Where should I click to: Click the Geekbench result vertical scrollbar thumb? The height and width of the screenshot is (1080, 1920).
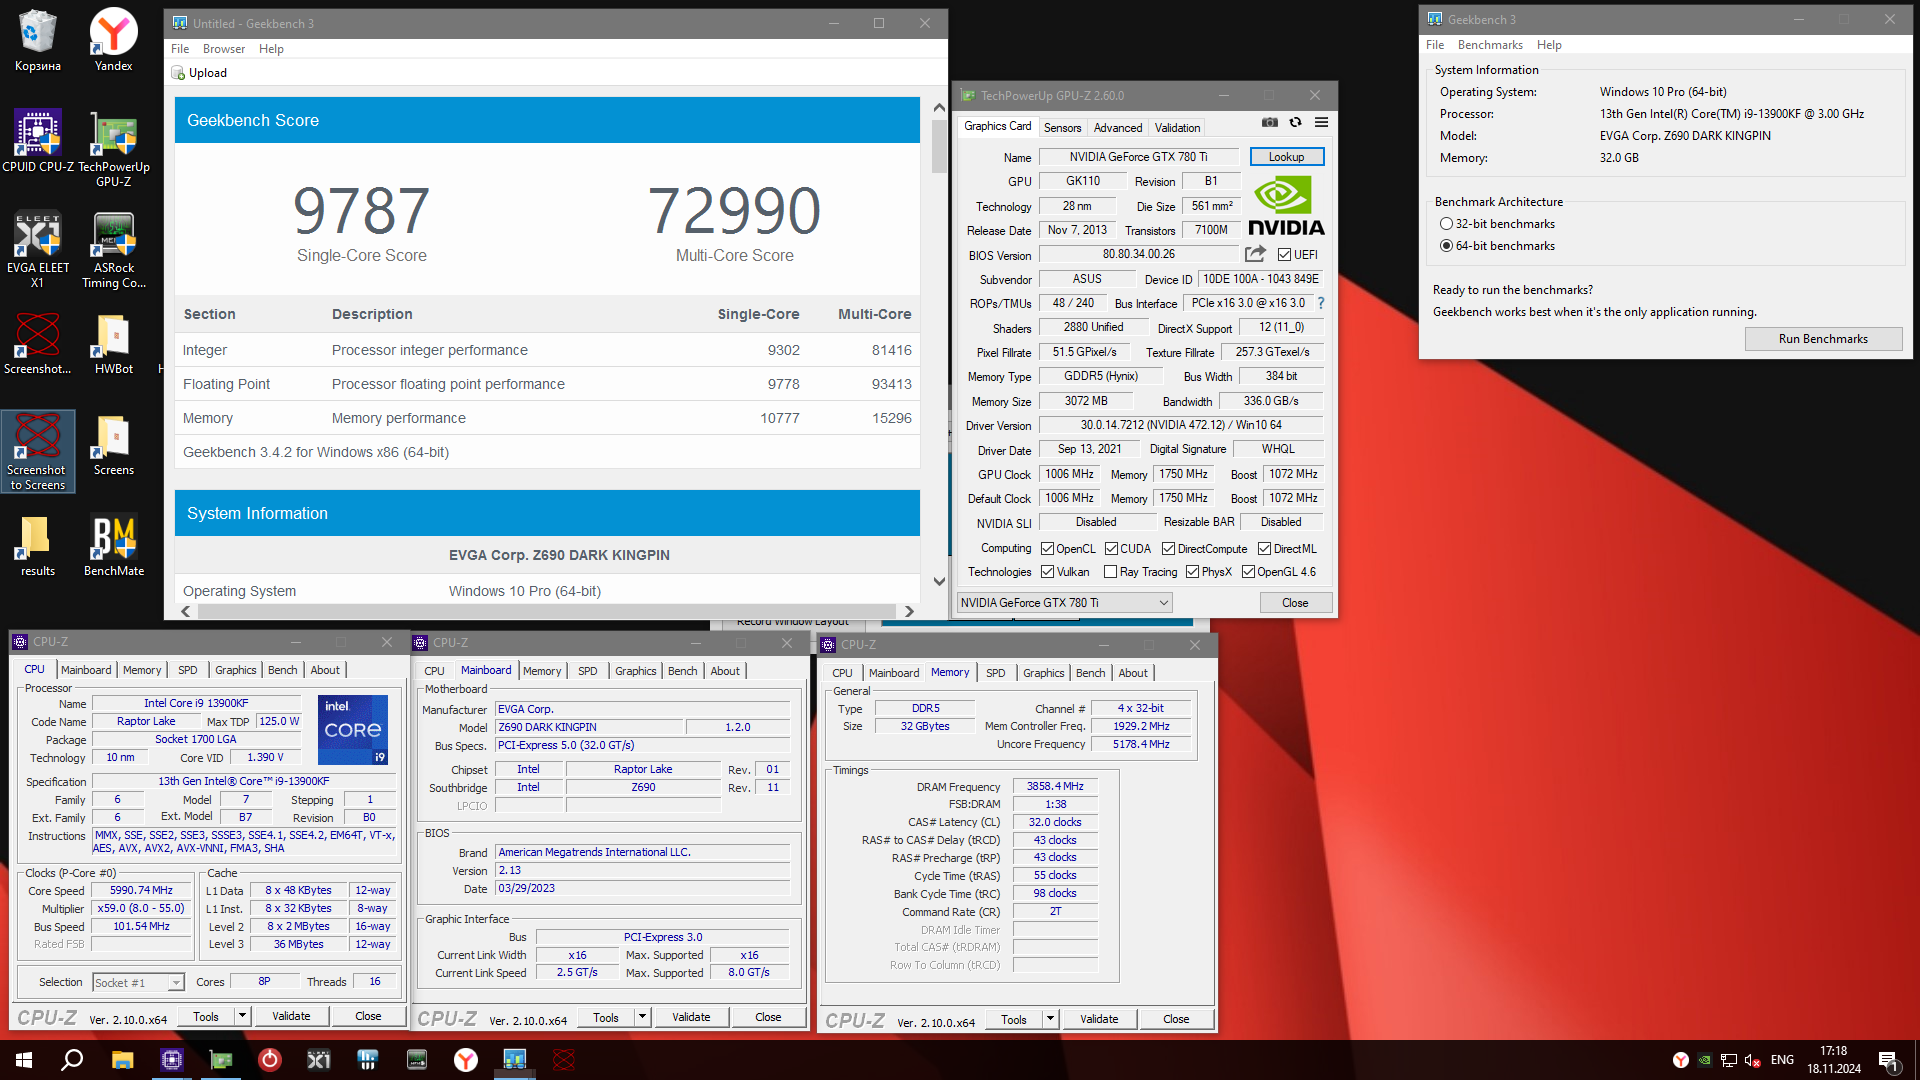(939, 146)
